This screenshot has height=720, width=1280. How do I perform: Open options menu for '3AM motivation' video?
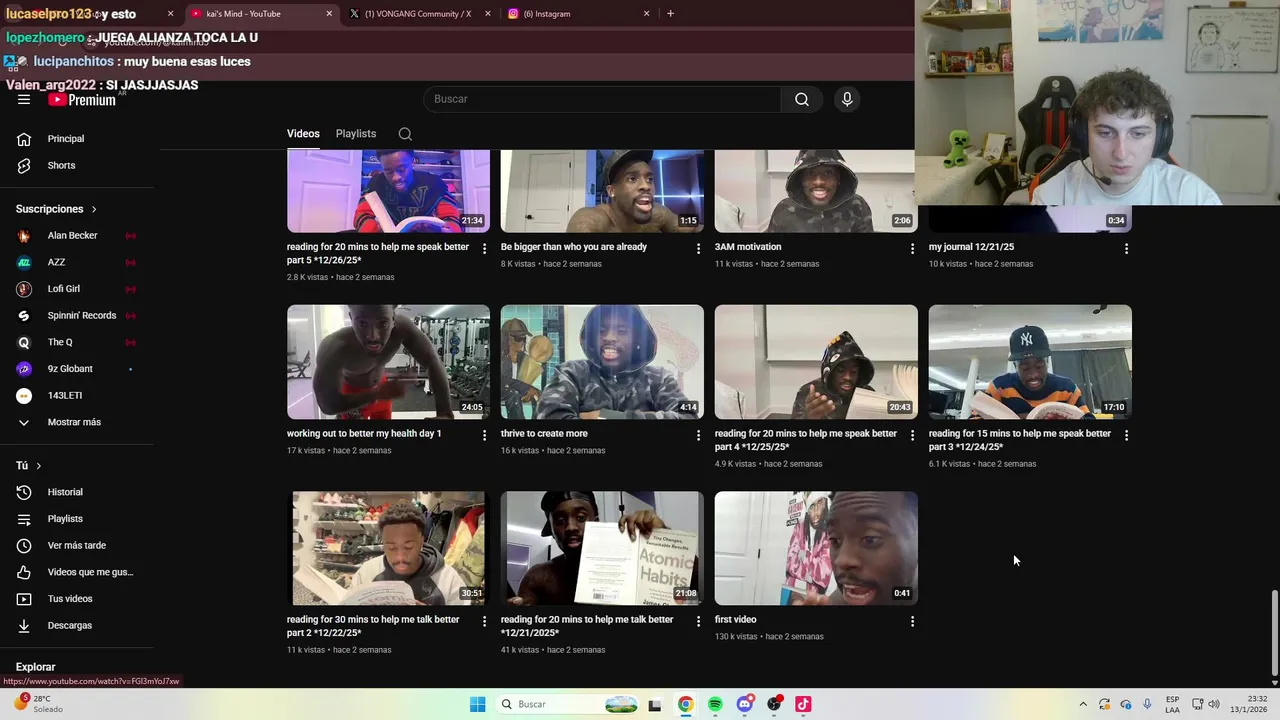912,248
